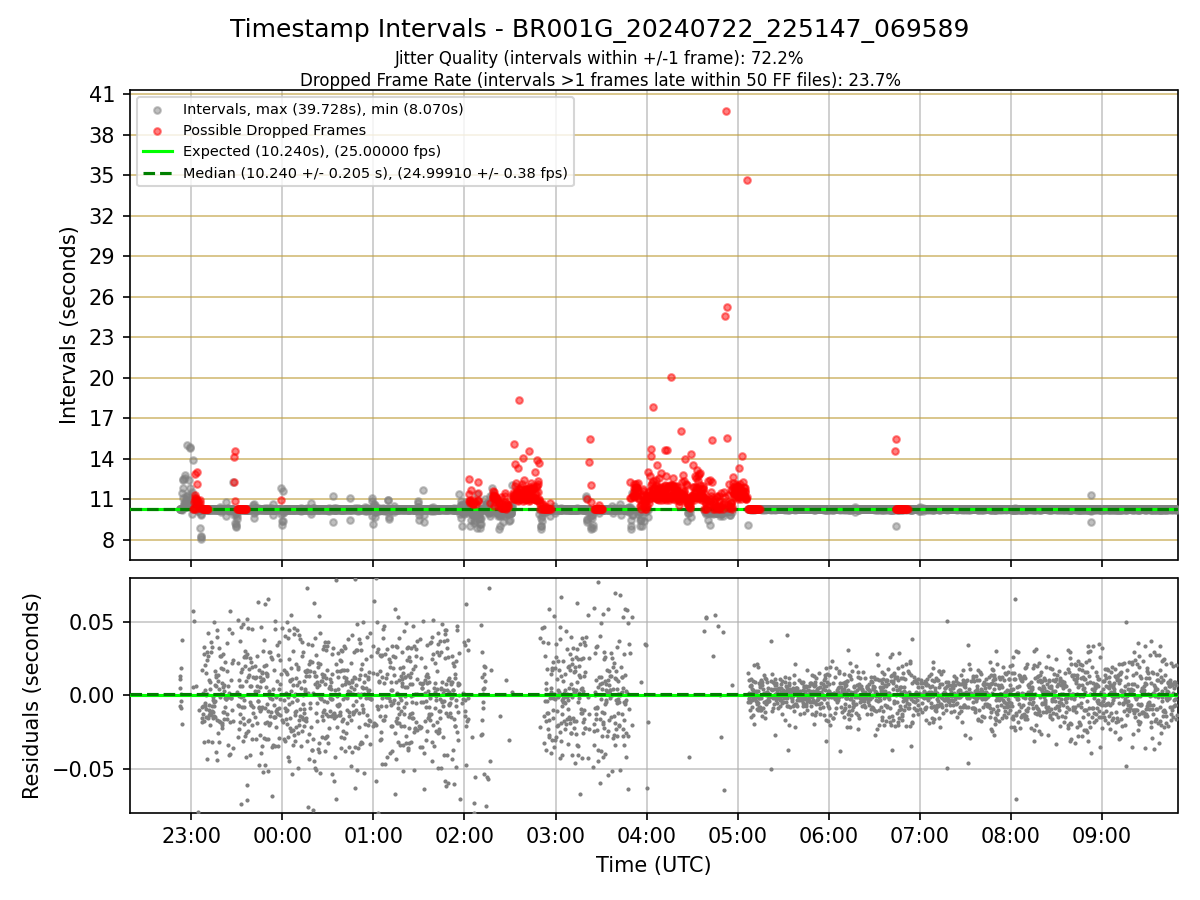Click the y-axis tick label '26'

(102, 297)
